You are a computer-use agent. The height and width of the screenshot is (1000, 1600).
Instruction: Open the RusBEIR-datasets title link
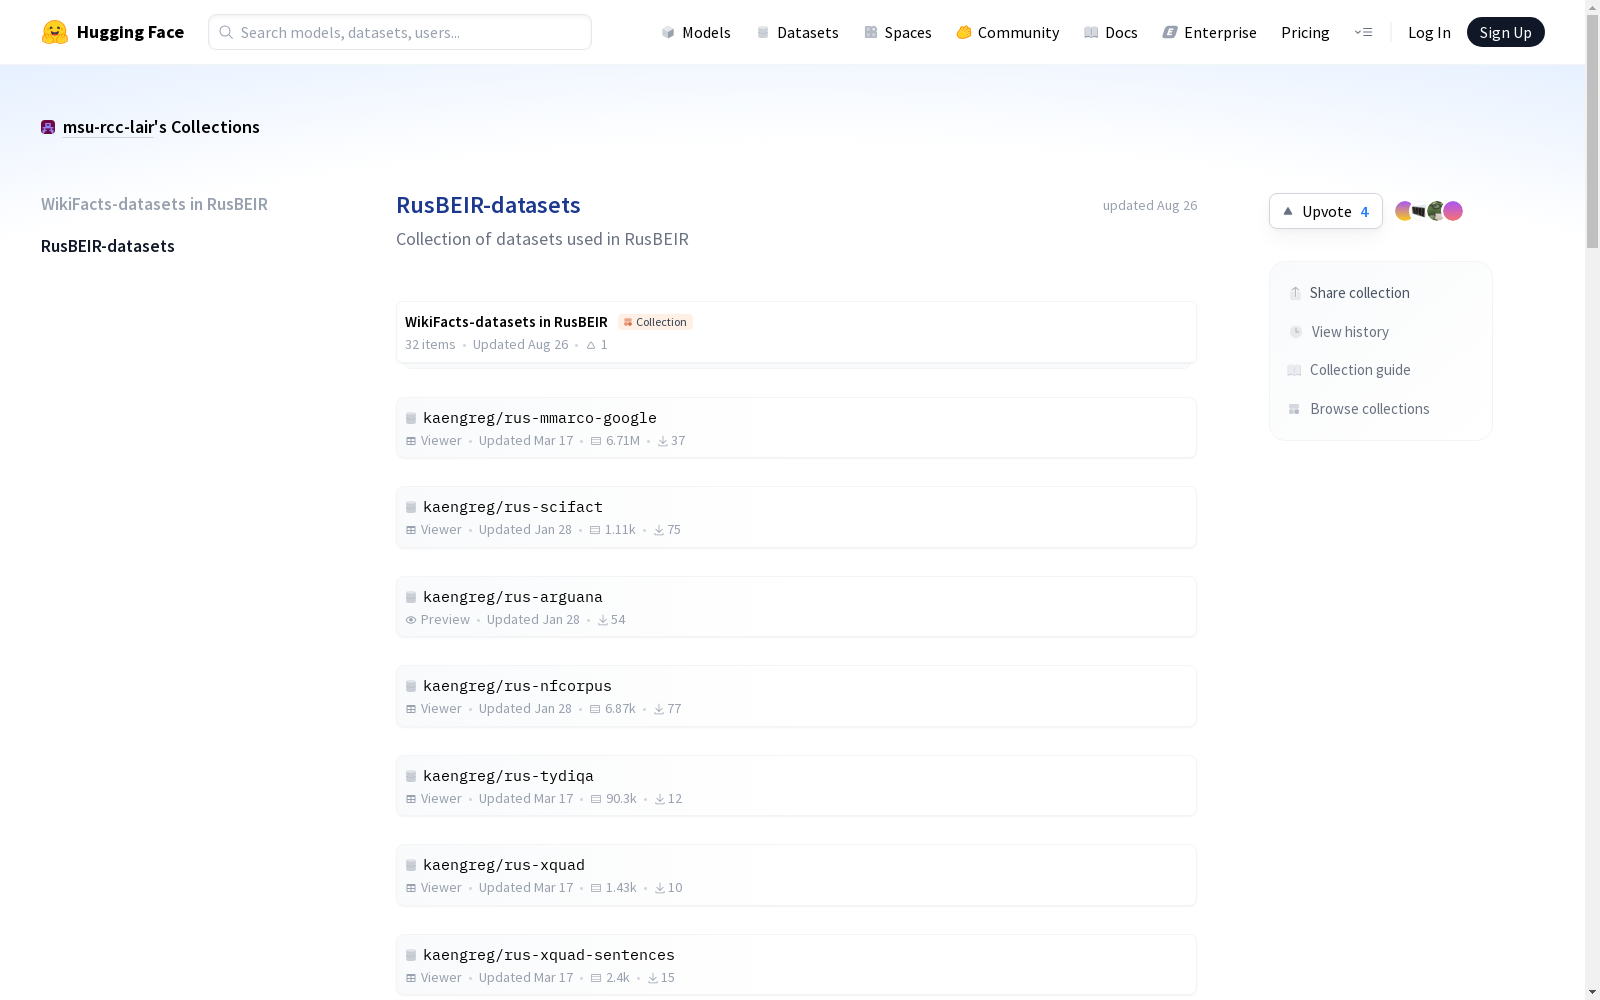(x=488, y=205)
